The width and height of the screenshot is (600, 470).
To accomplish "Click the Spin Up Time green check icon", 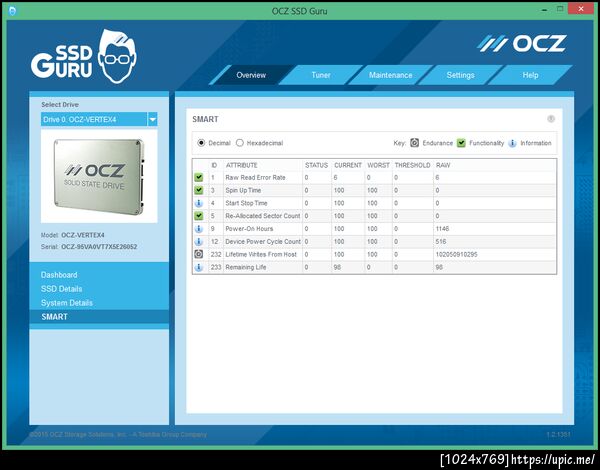I will [199, 190].
